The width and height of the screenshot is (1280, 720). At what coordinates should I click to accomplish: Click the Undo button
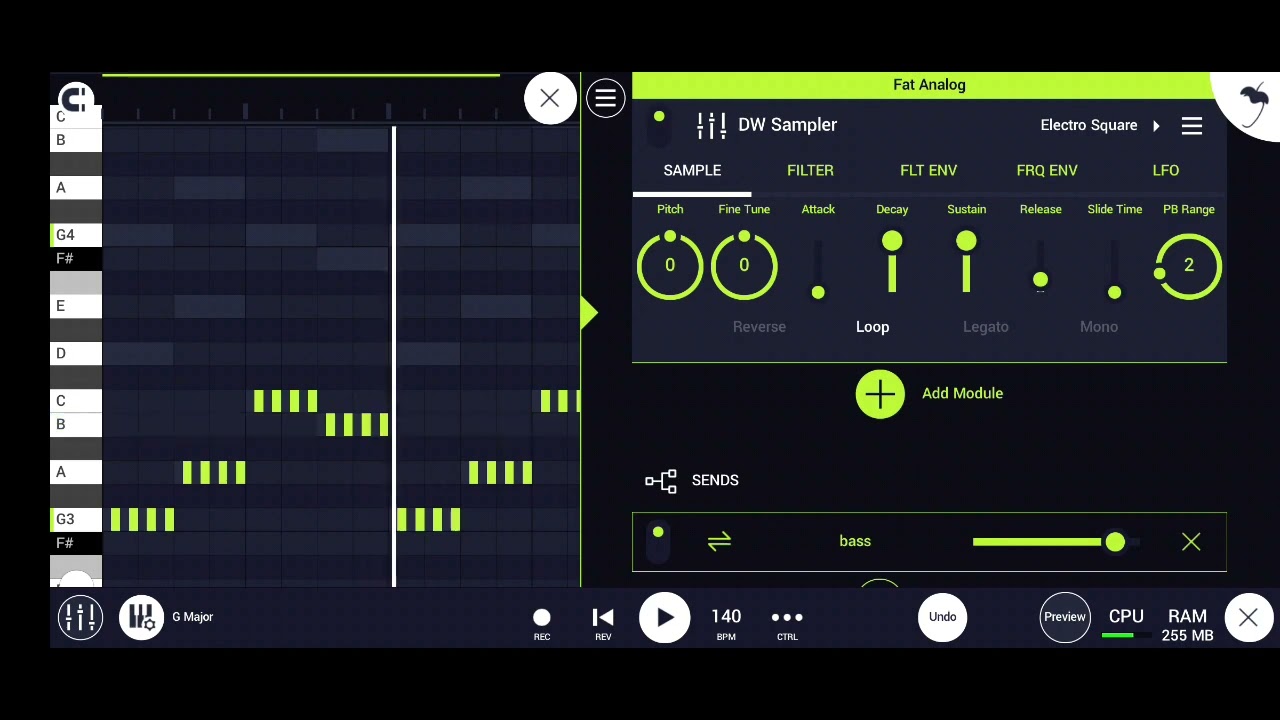pos(942,617)
